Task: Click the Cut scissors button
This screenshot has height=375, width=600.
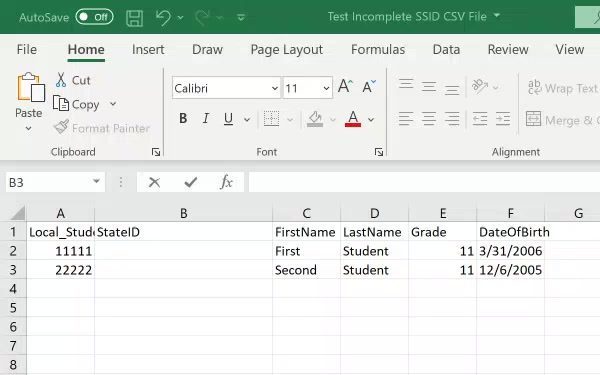Action: [73, 80]
